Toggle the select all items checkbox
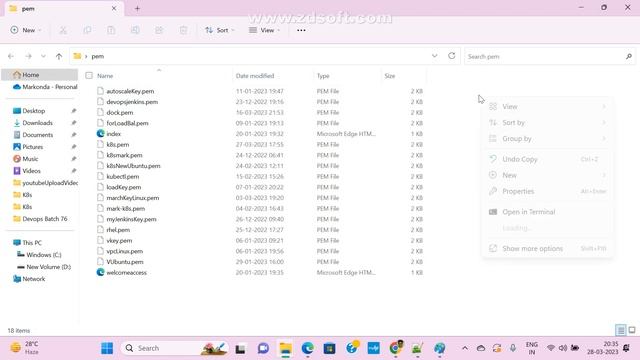Screen dimensions: 640x360 point(89,76)
